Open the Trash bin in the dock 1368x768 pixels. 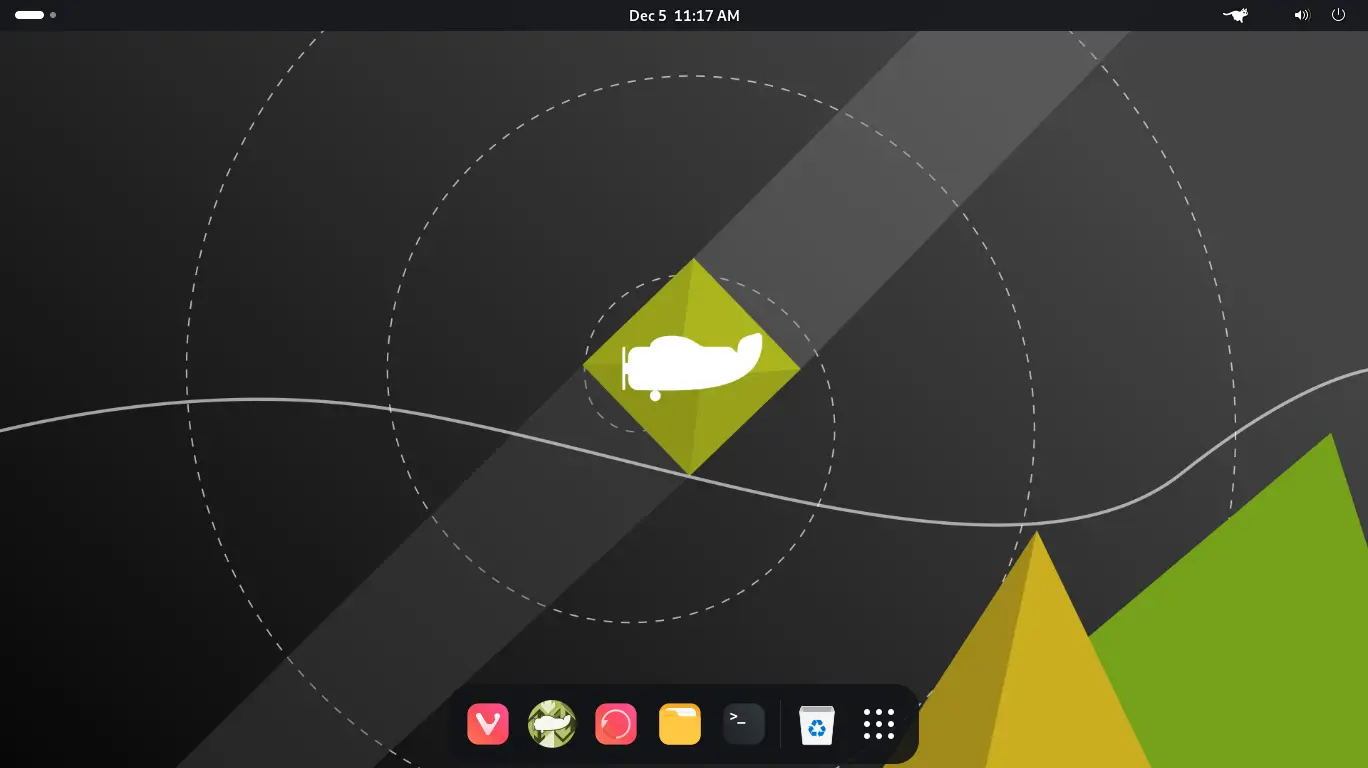[x=816, y=724]
